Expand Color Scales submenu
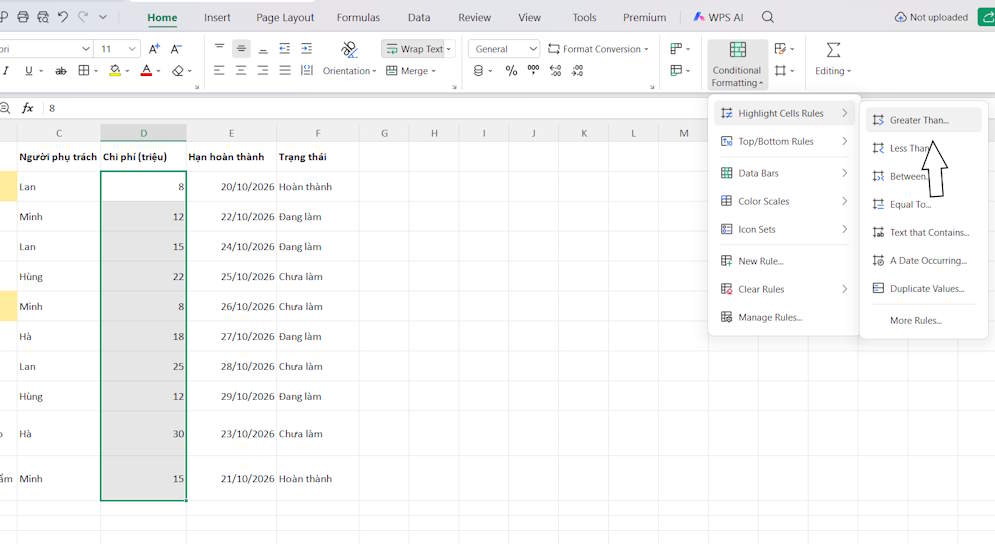Screen dimensions: 995x544 [784, 201]
